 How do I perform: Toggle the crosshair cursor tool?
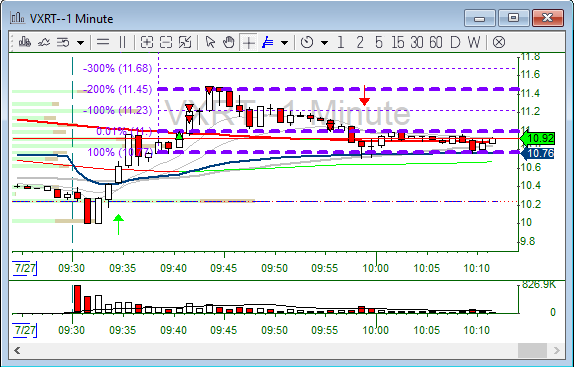coord(249,43)
